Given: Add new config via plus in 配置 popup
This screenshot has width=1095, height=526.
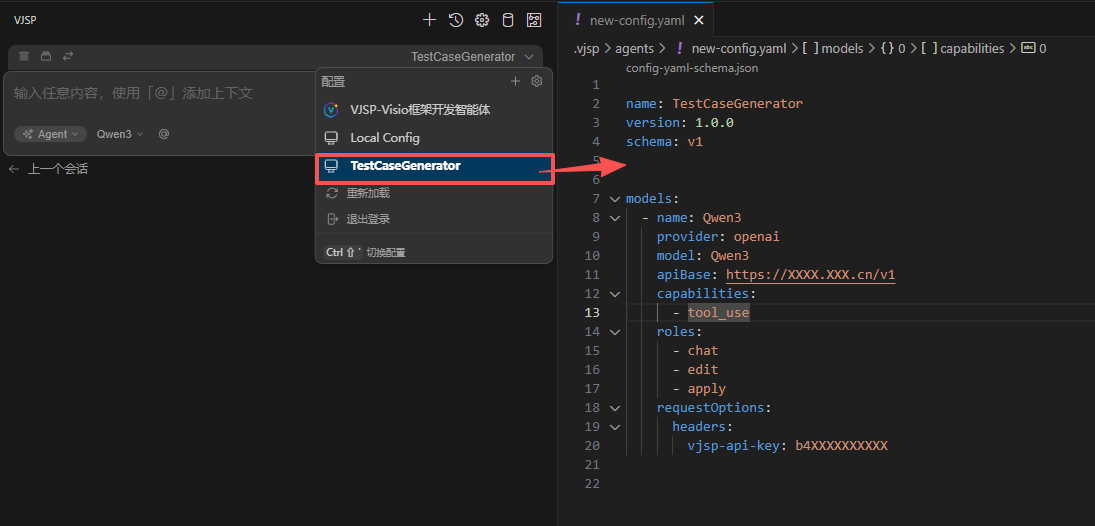Looking at the screenshot, I should pos(516,81).
